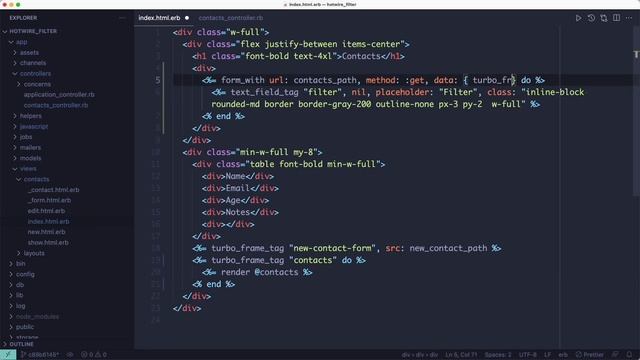
Task: Click the breadcrumb div path in status bar
Action: [420, 355]
